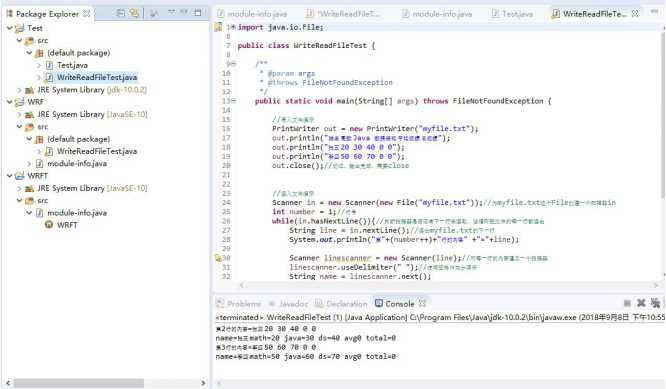This screenshot has width=666, height=389.
Task: Open the Problems view tab
Action: click(x=239, y=304)
